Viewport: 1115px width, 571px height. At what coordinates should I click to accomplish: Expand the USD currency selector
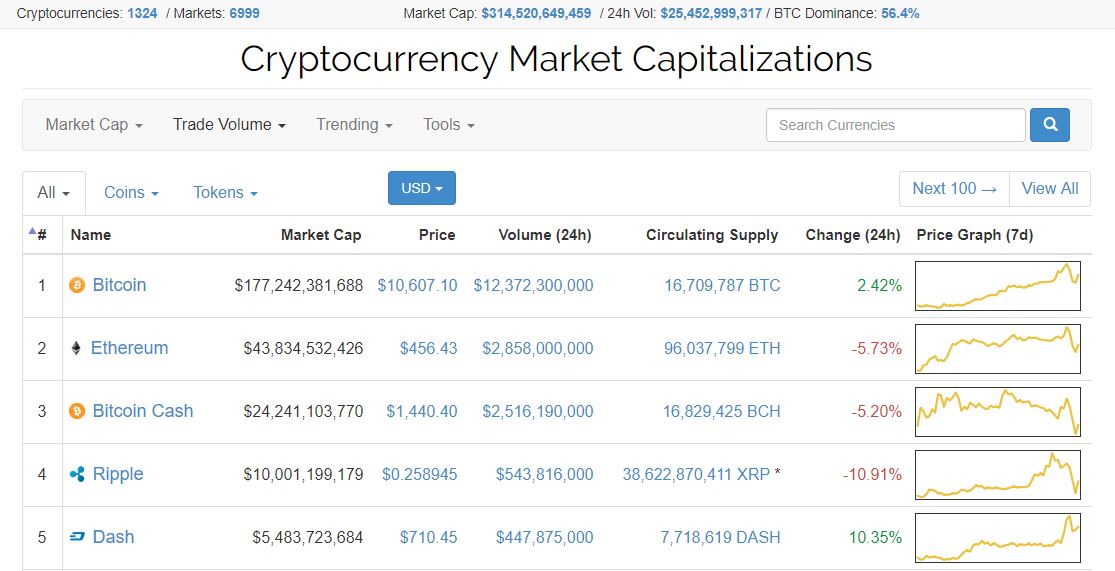tap(422, 188)
